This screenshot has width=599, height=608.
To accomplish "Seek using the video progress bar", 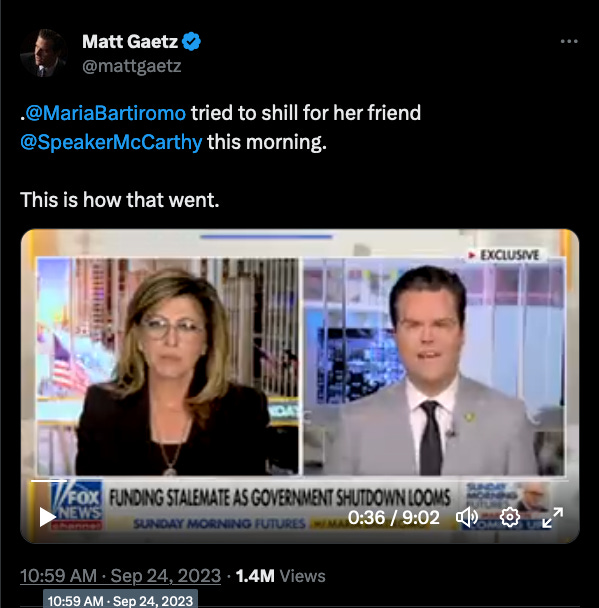I will pyautogui.click(x=300, y=481).
